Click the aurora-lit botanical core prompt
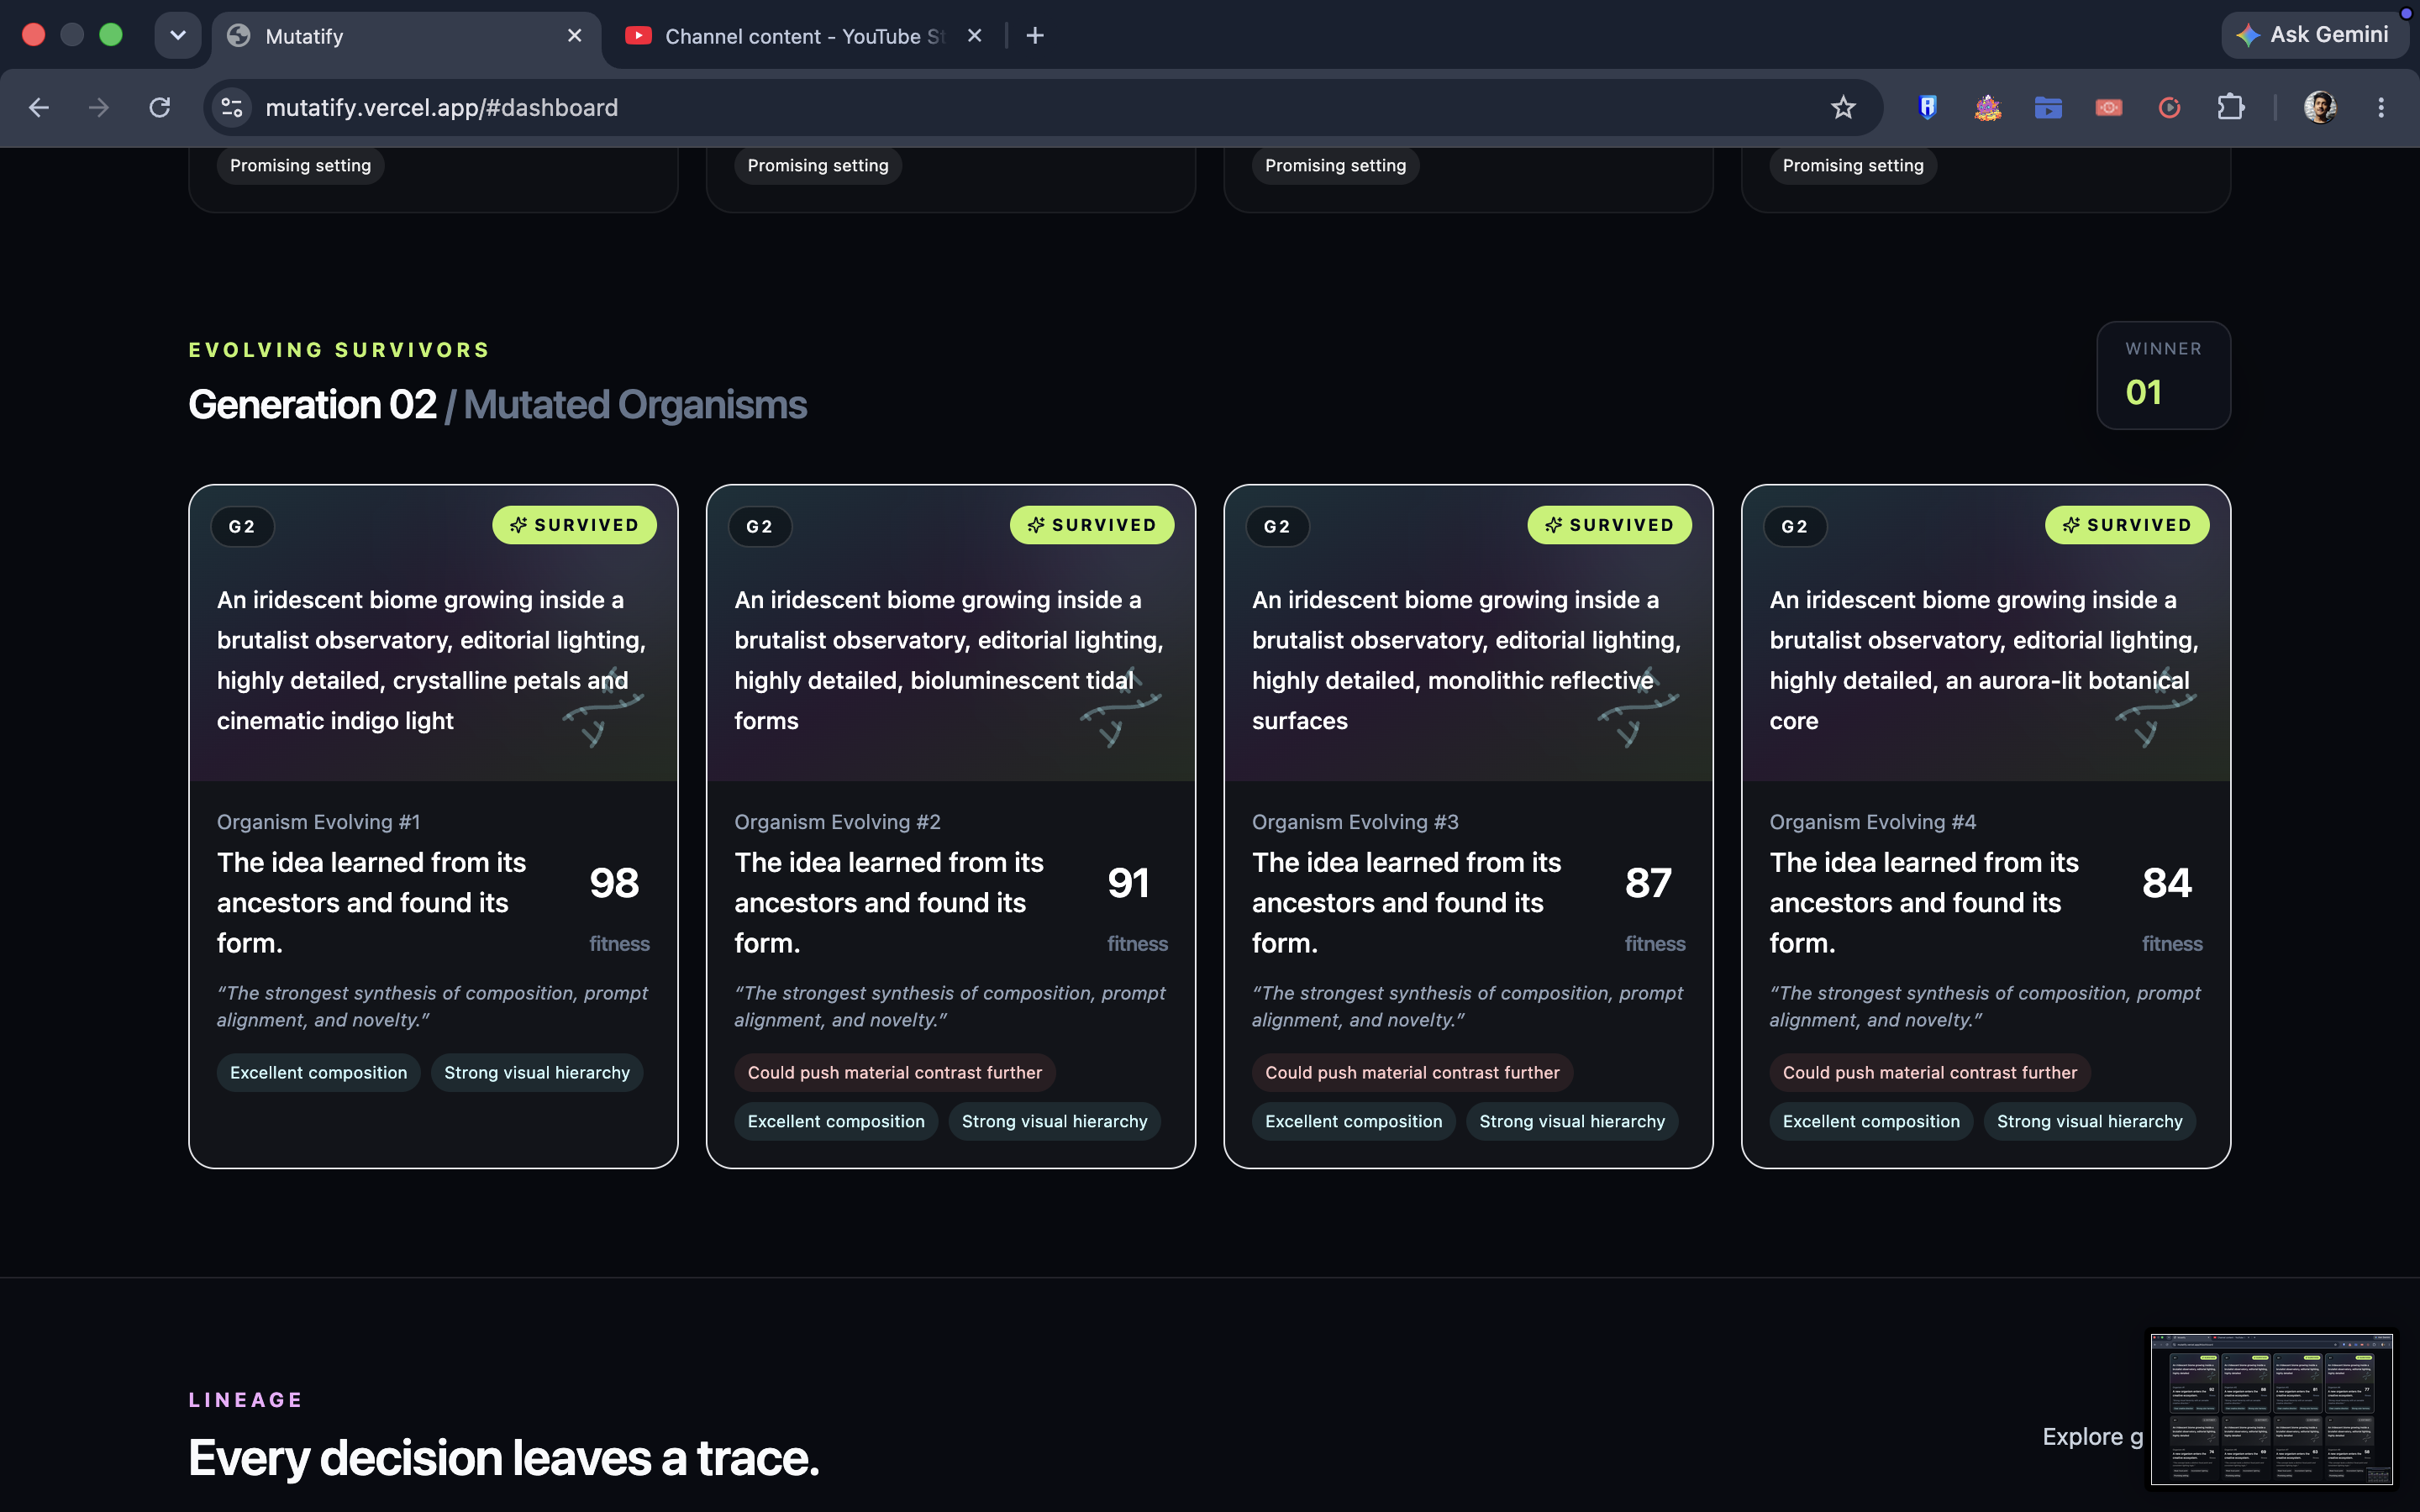The width and height of the screenshot is (2420, 1512). pos(1984,660)
